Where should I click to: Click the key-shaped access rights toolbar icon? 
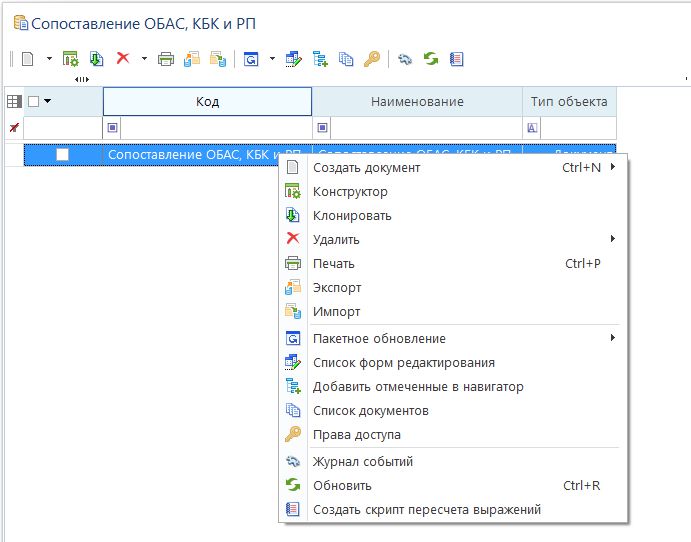coord(371,59)
